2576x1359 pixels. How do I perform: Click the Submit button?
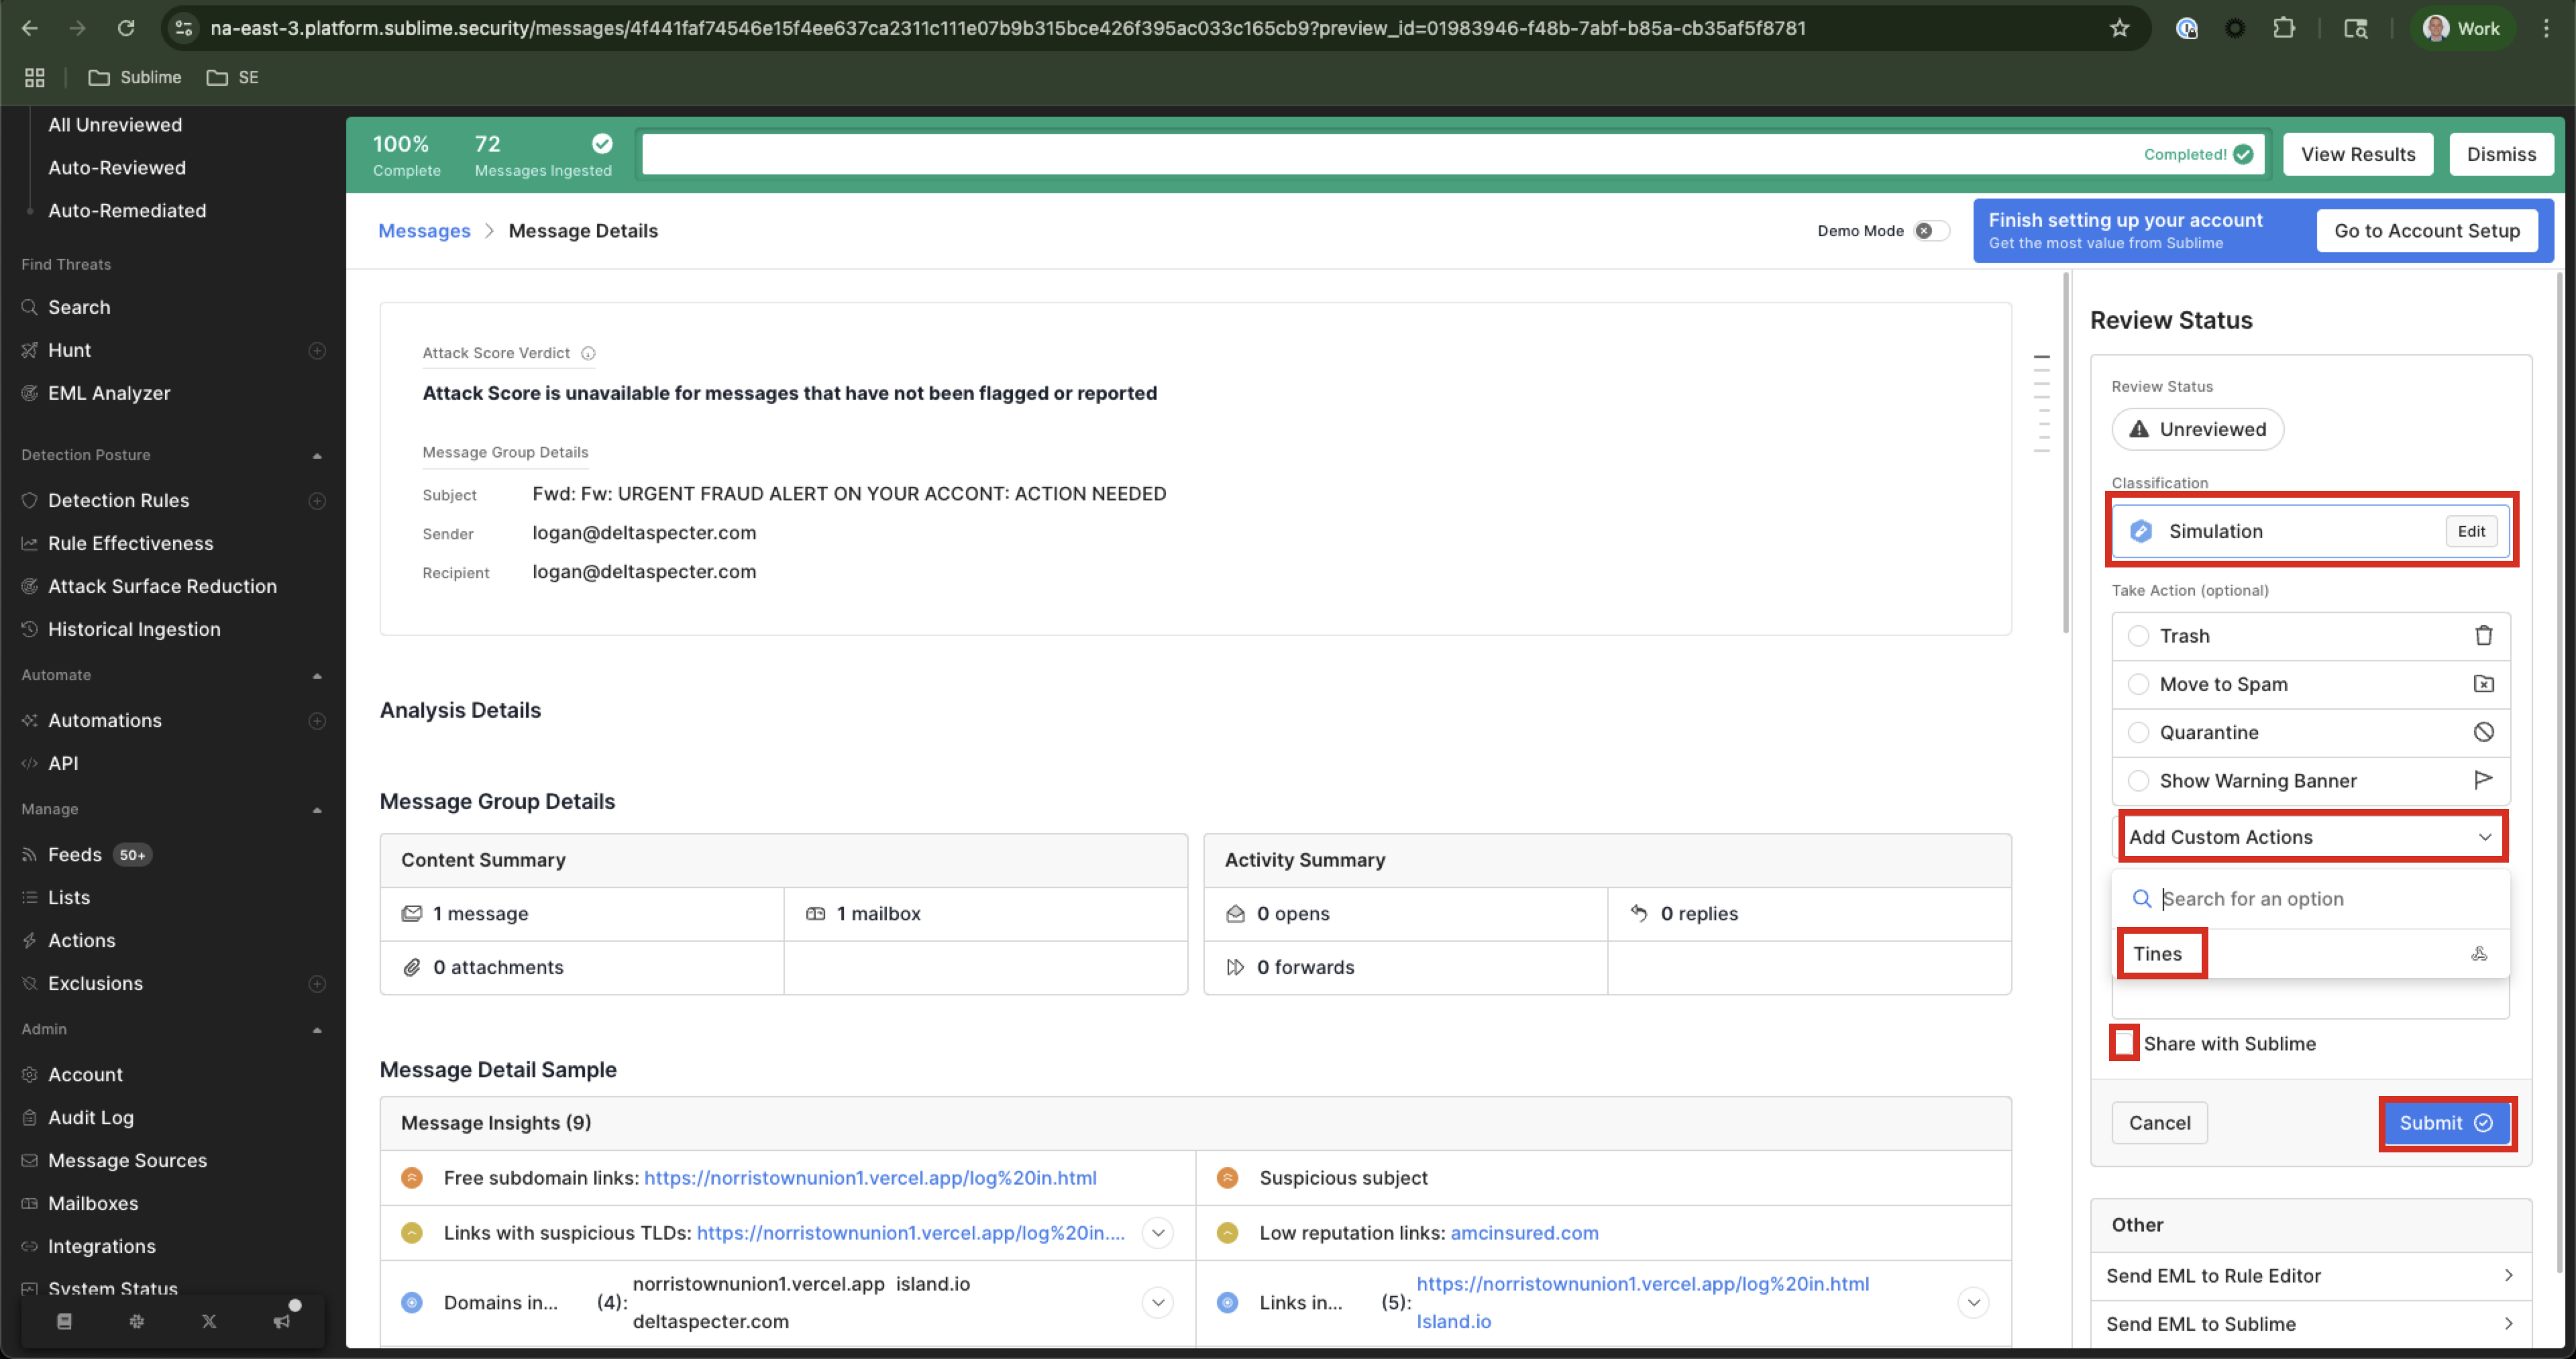(x=2445, y=1123)
